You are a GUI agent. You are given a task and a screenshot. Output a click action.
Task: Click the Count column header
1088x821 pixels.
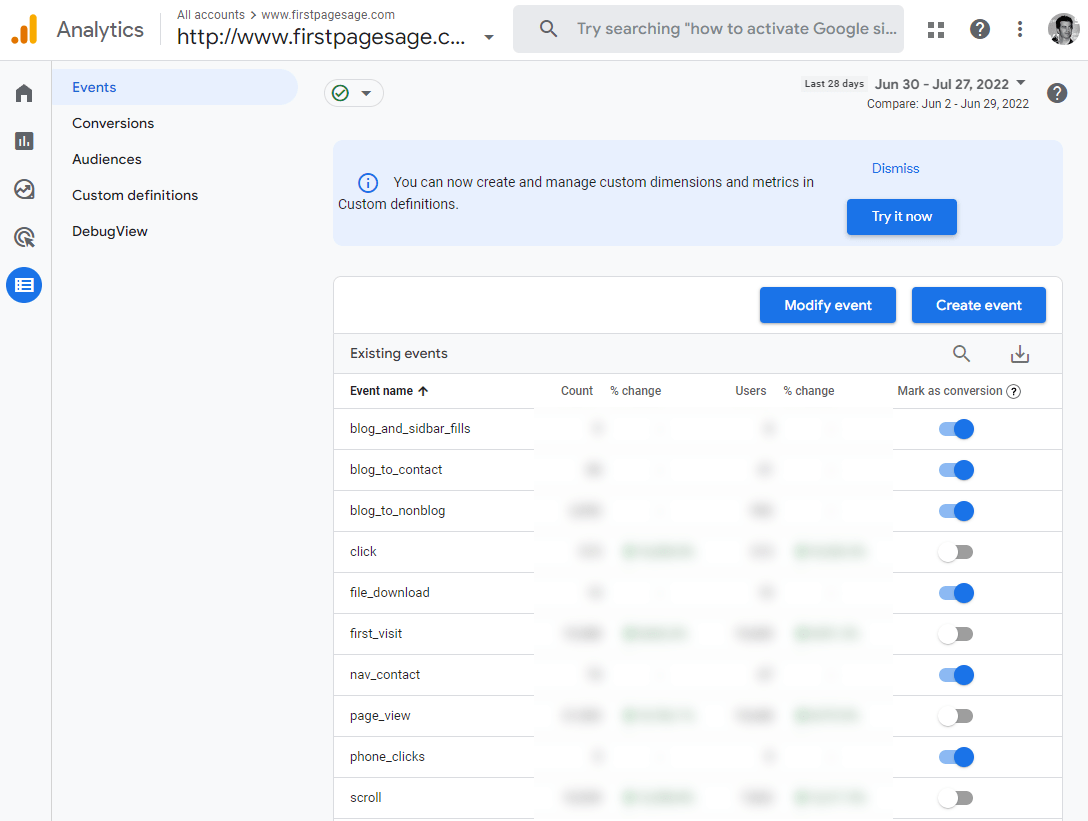[577, 391]
